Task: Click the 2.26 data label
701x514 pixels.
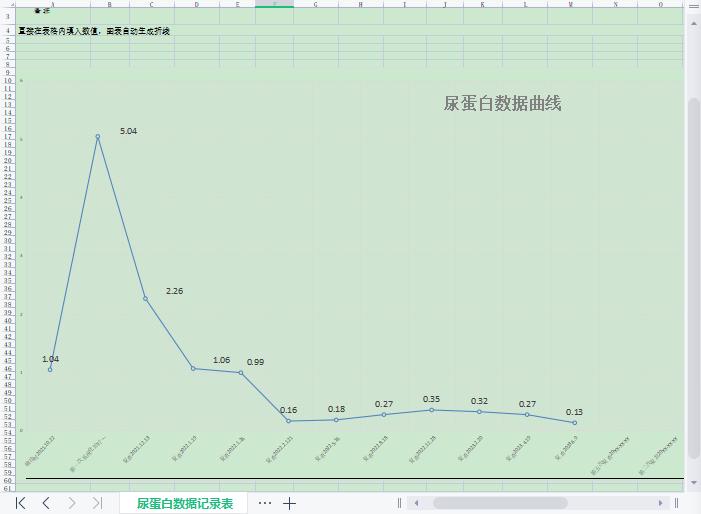Action: (174, 291)
